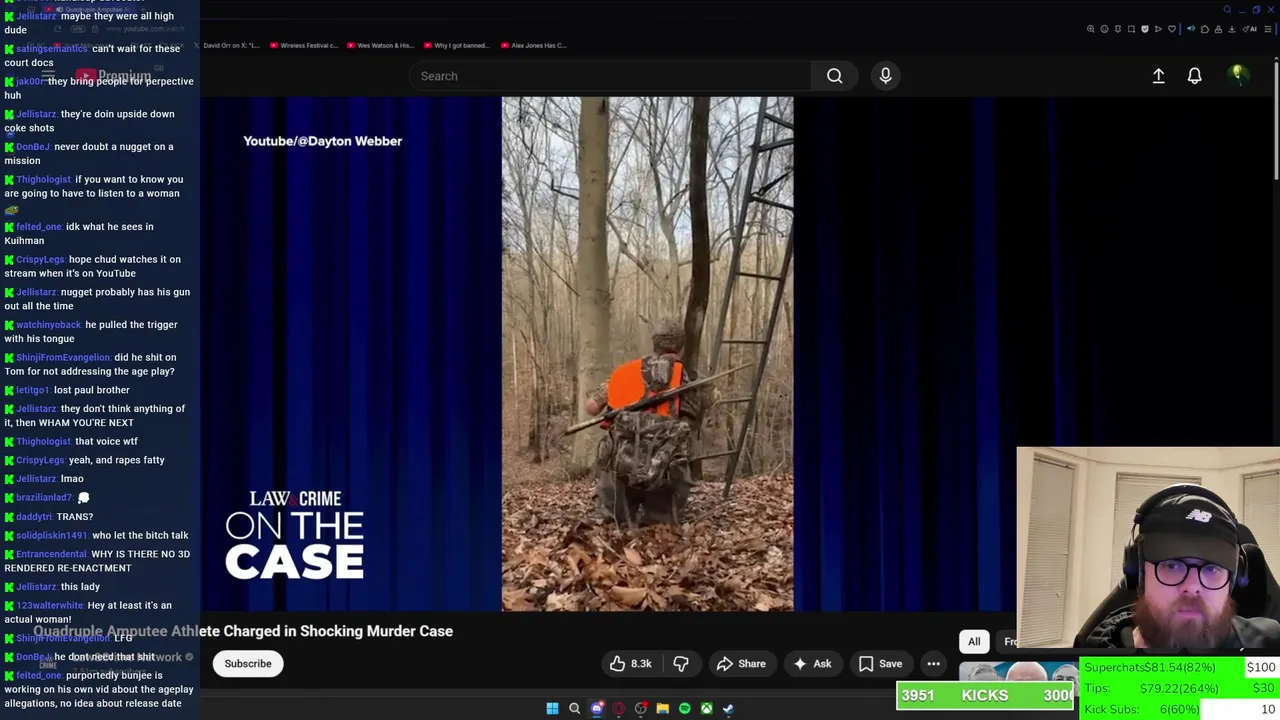
Task: Open File Explorer from the taskbar
Action: pyautogui.click(x=663, y=708)
